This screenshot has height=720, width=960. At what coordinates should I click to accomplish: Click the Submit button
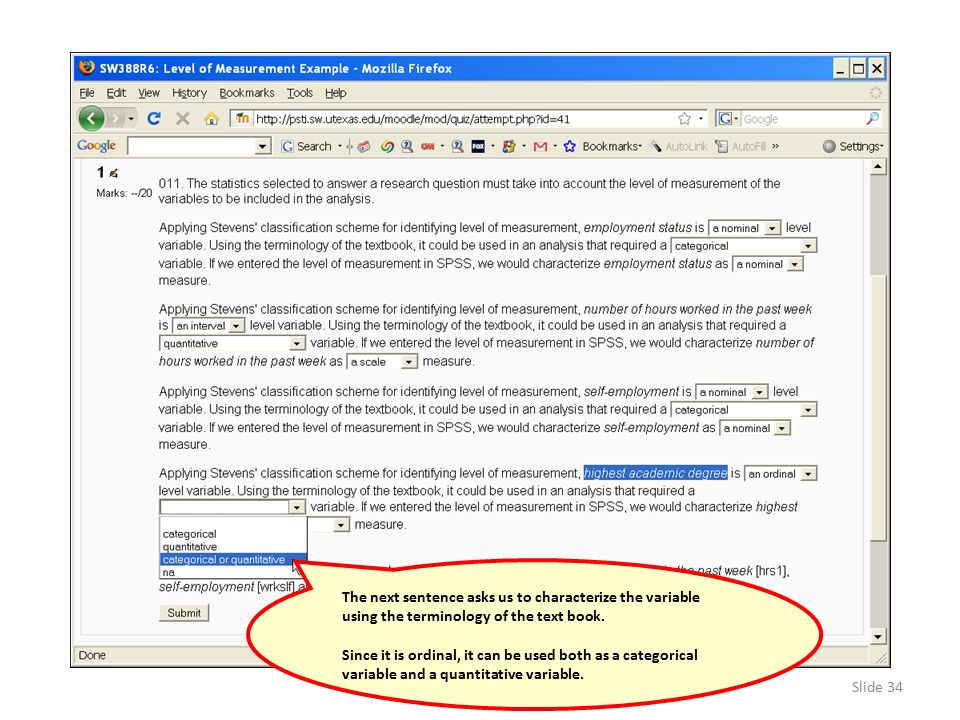184,613
